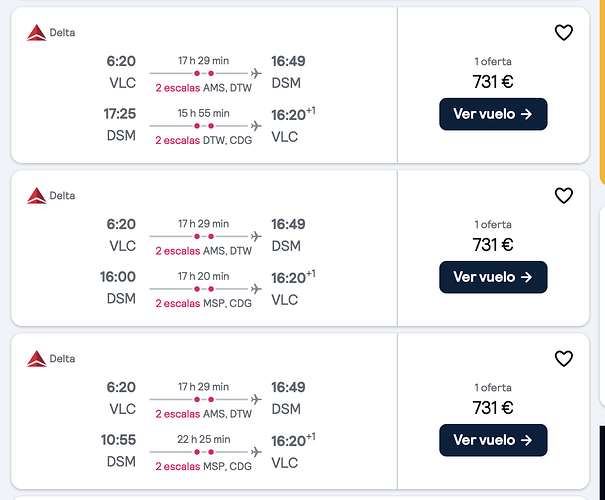The width and height of the screenshot is (605, 500).
Task: Favorite the second Delta flight result
Action: point(564,196)
